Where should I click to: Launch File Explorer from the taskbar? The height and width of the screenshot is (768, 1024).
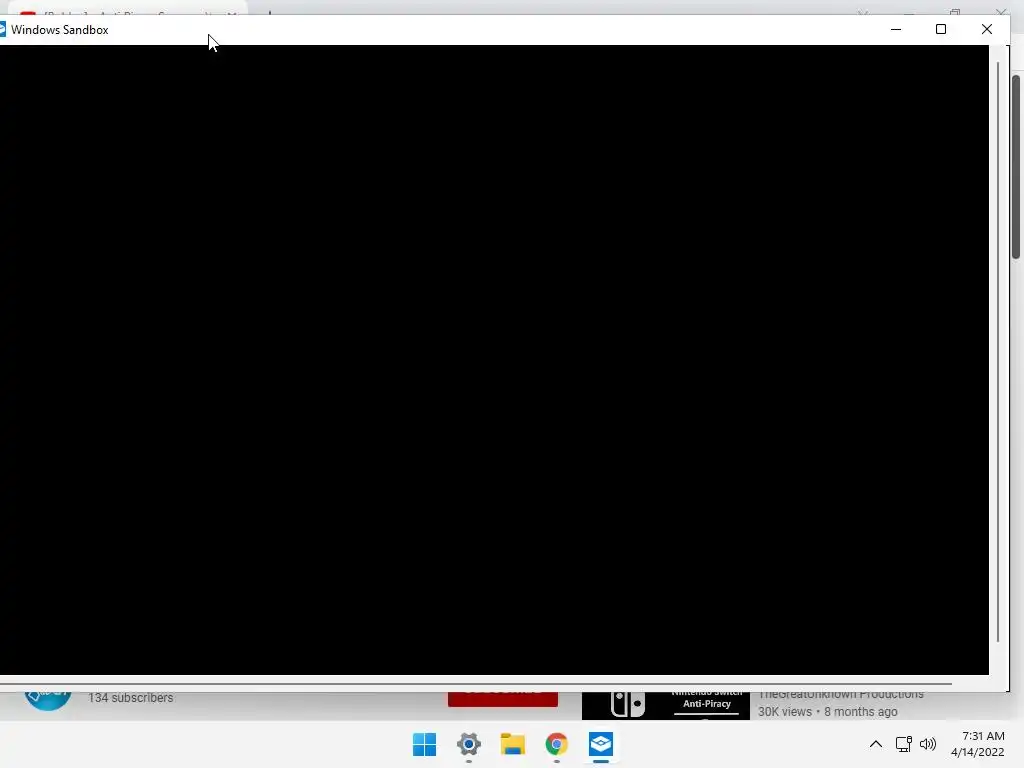pyautogui.click(x=513, y=744)
